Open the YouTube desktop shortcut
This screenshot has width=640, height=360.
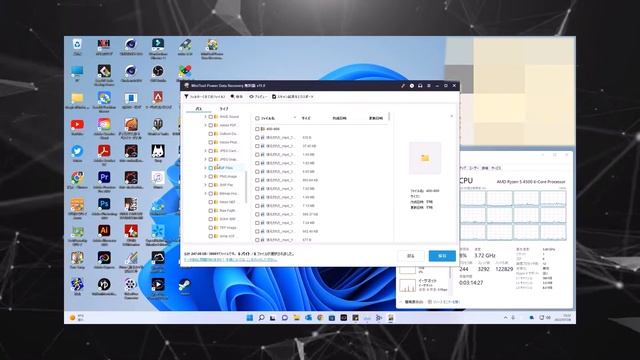(77, 127)
